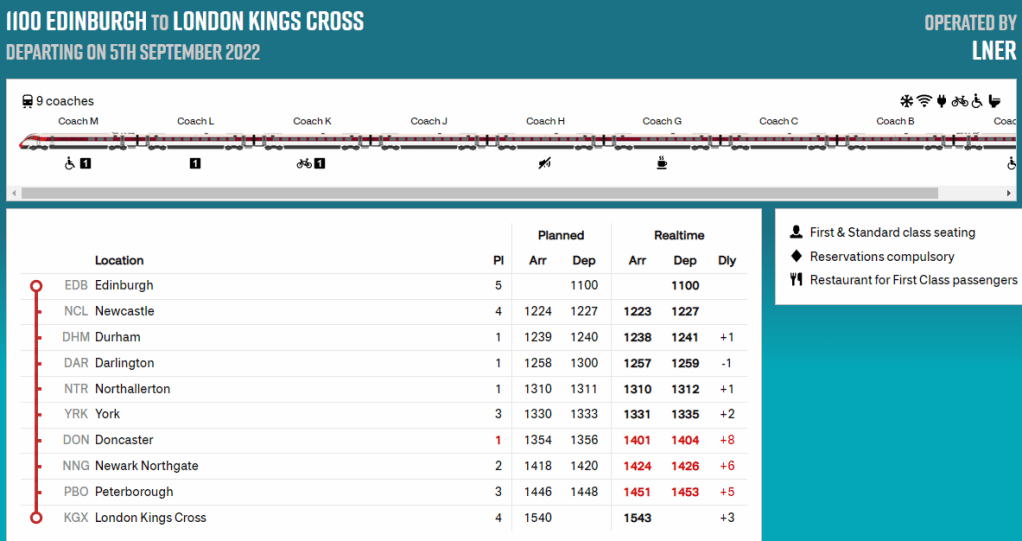1022x541 pixels.
Task: Click the Location column header
Action: pos(119,261)
